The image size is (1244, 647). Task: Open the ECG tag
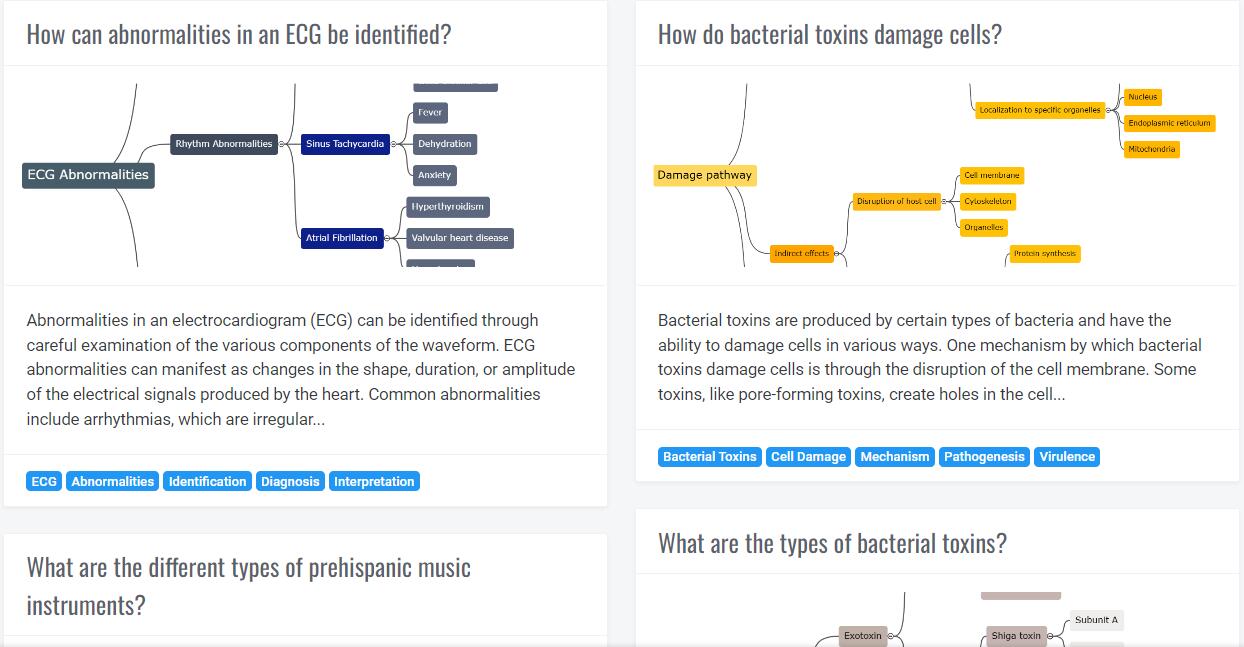click(x=44, y=481)
